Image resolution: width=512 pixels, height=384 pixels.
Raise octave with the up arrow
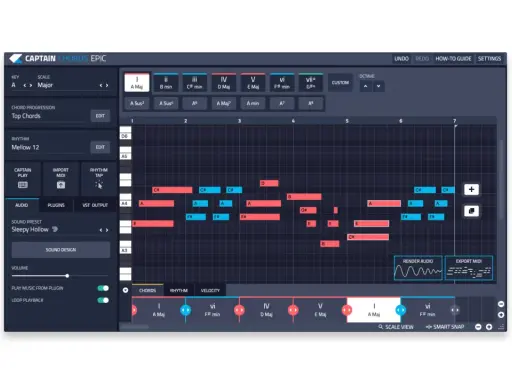tap(365, 86)
